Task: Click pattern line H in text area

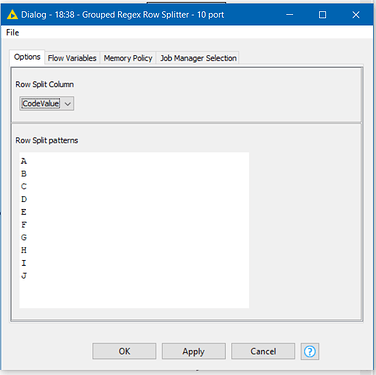Action: 24,250
